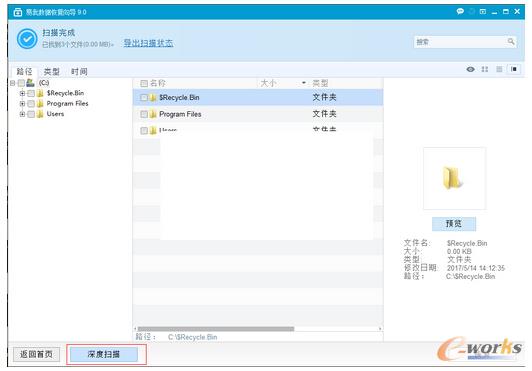Check Program Files checkbox in the tree
Image resolution: width=532 pixels, height=371 pixels.
click(31, 104)
